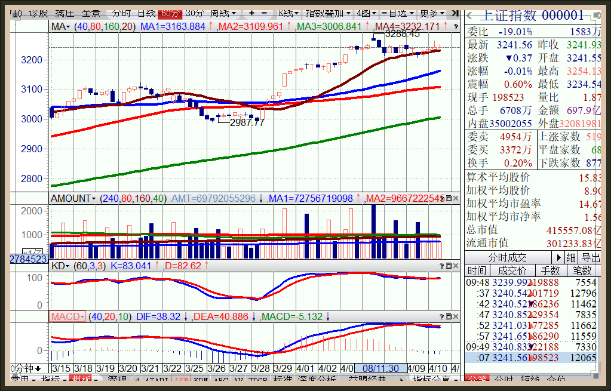Click the MA3=3006.841 value
Viewport: 611px width, 391px height.
pos(328,27)
